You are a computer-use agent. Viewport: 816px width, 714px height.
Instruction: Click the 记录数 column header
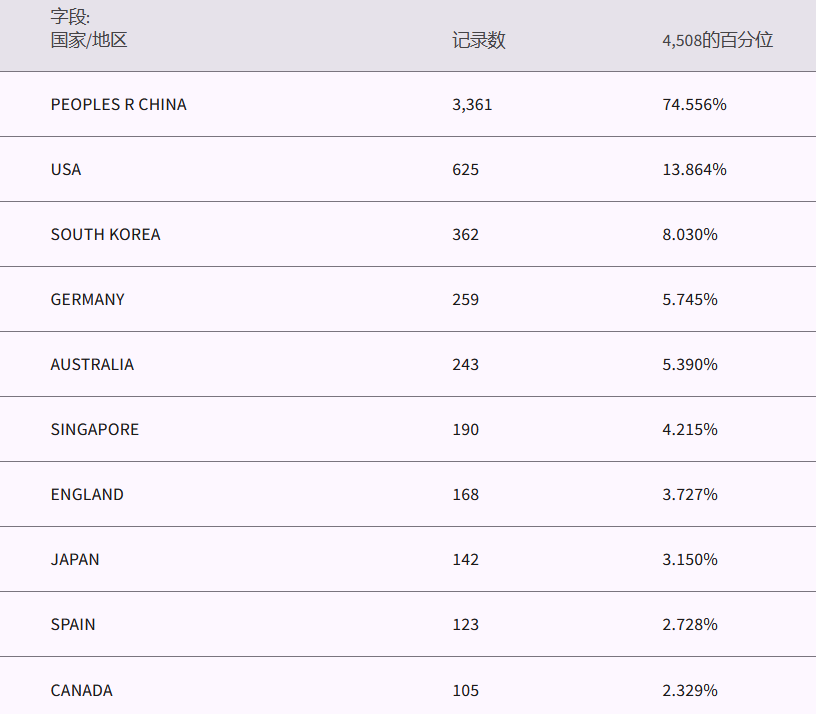coord(478,40)
